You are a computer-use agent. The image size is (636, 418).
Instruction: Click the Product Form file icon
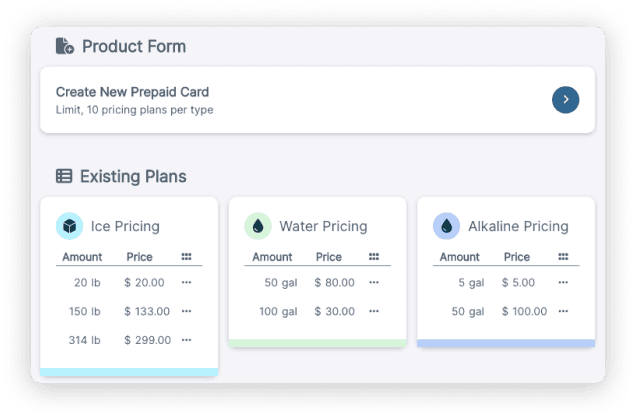[65, 46]
